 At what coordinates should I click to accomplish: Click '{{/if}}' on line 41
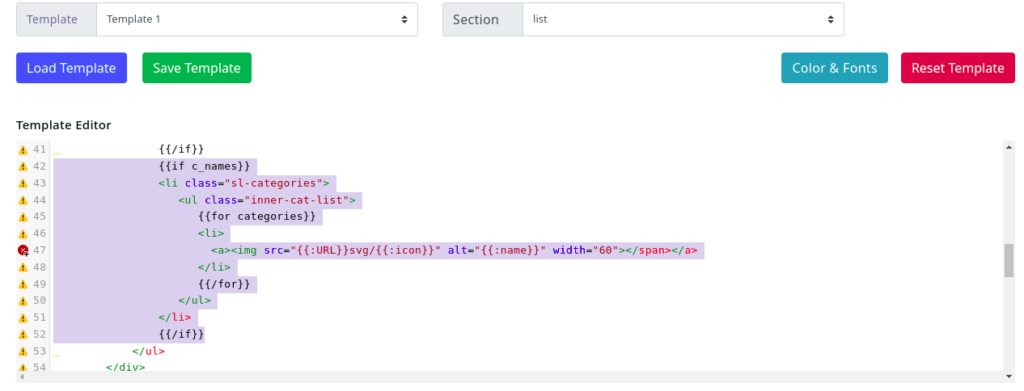[x=182, y=149]
